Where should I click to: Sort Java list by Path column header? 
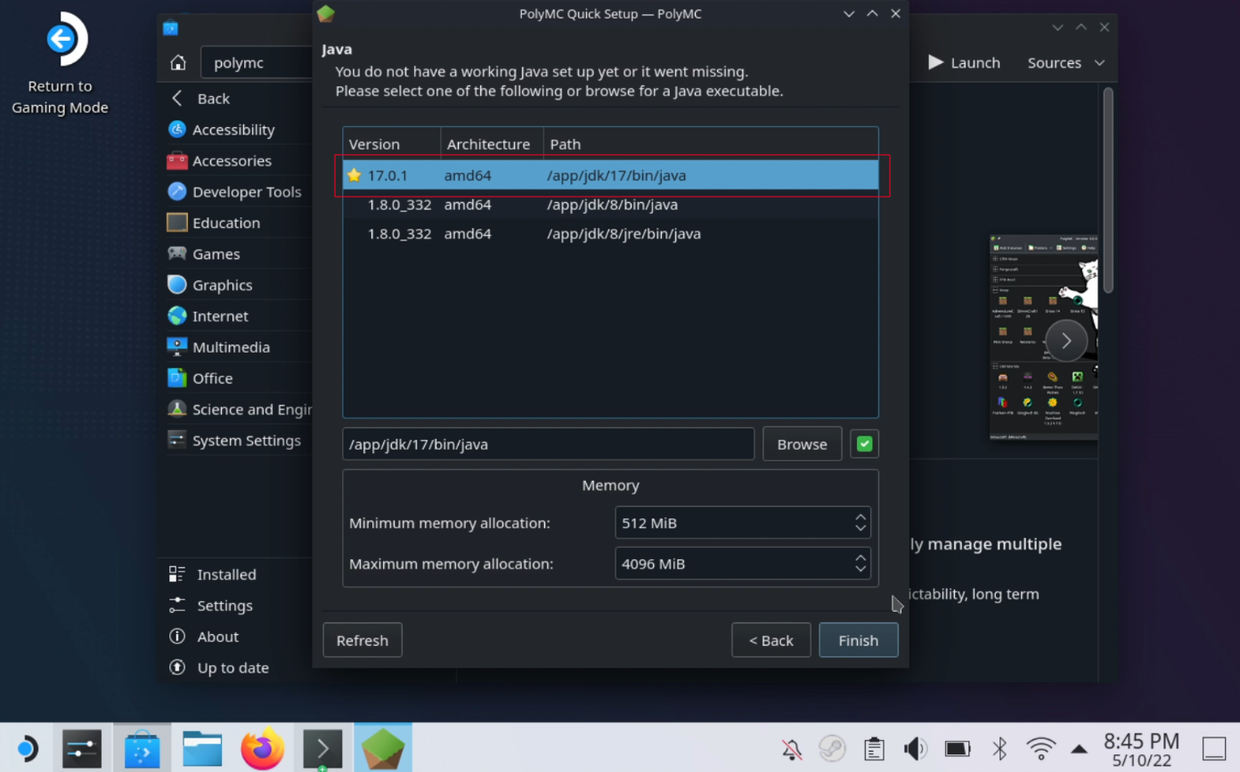pyautogui.click(x=710, y=144)
